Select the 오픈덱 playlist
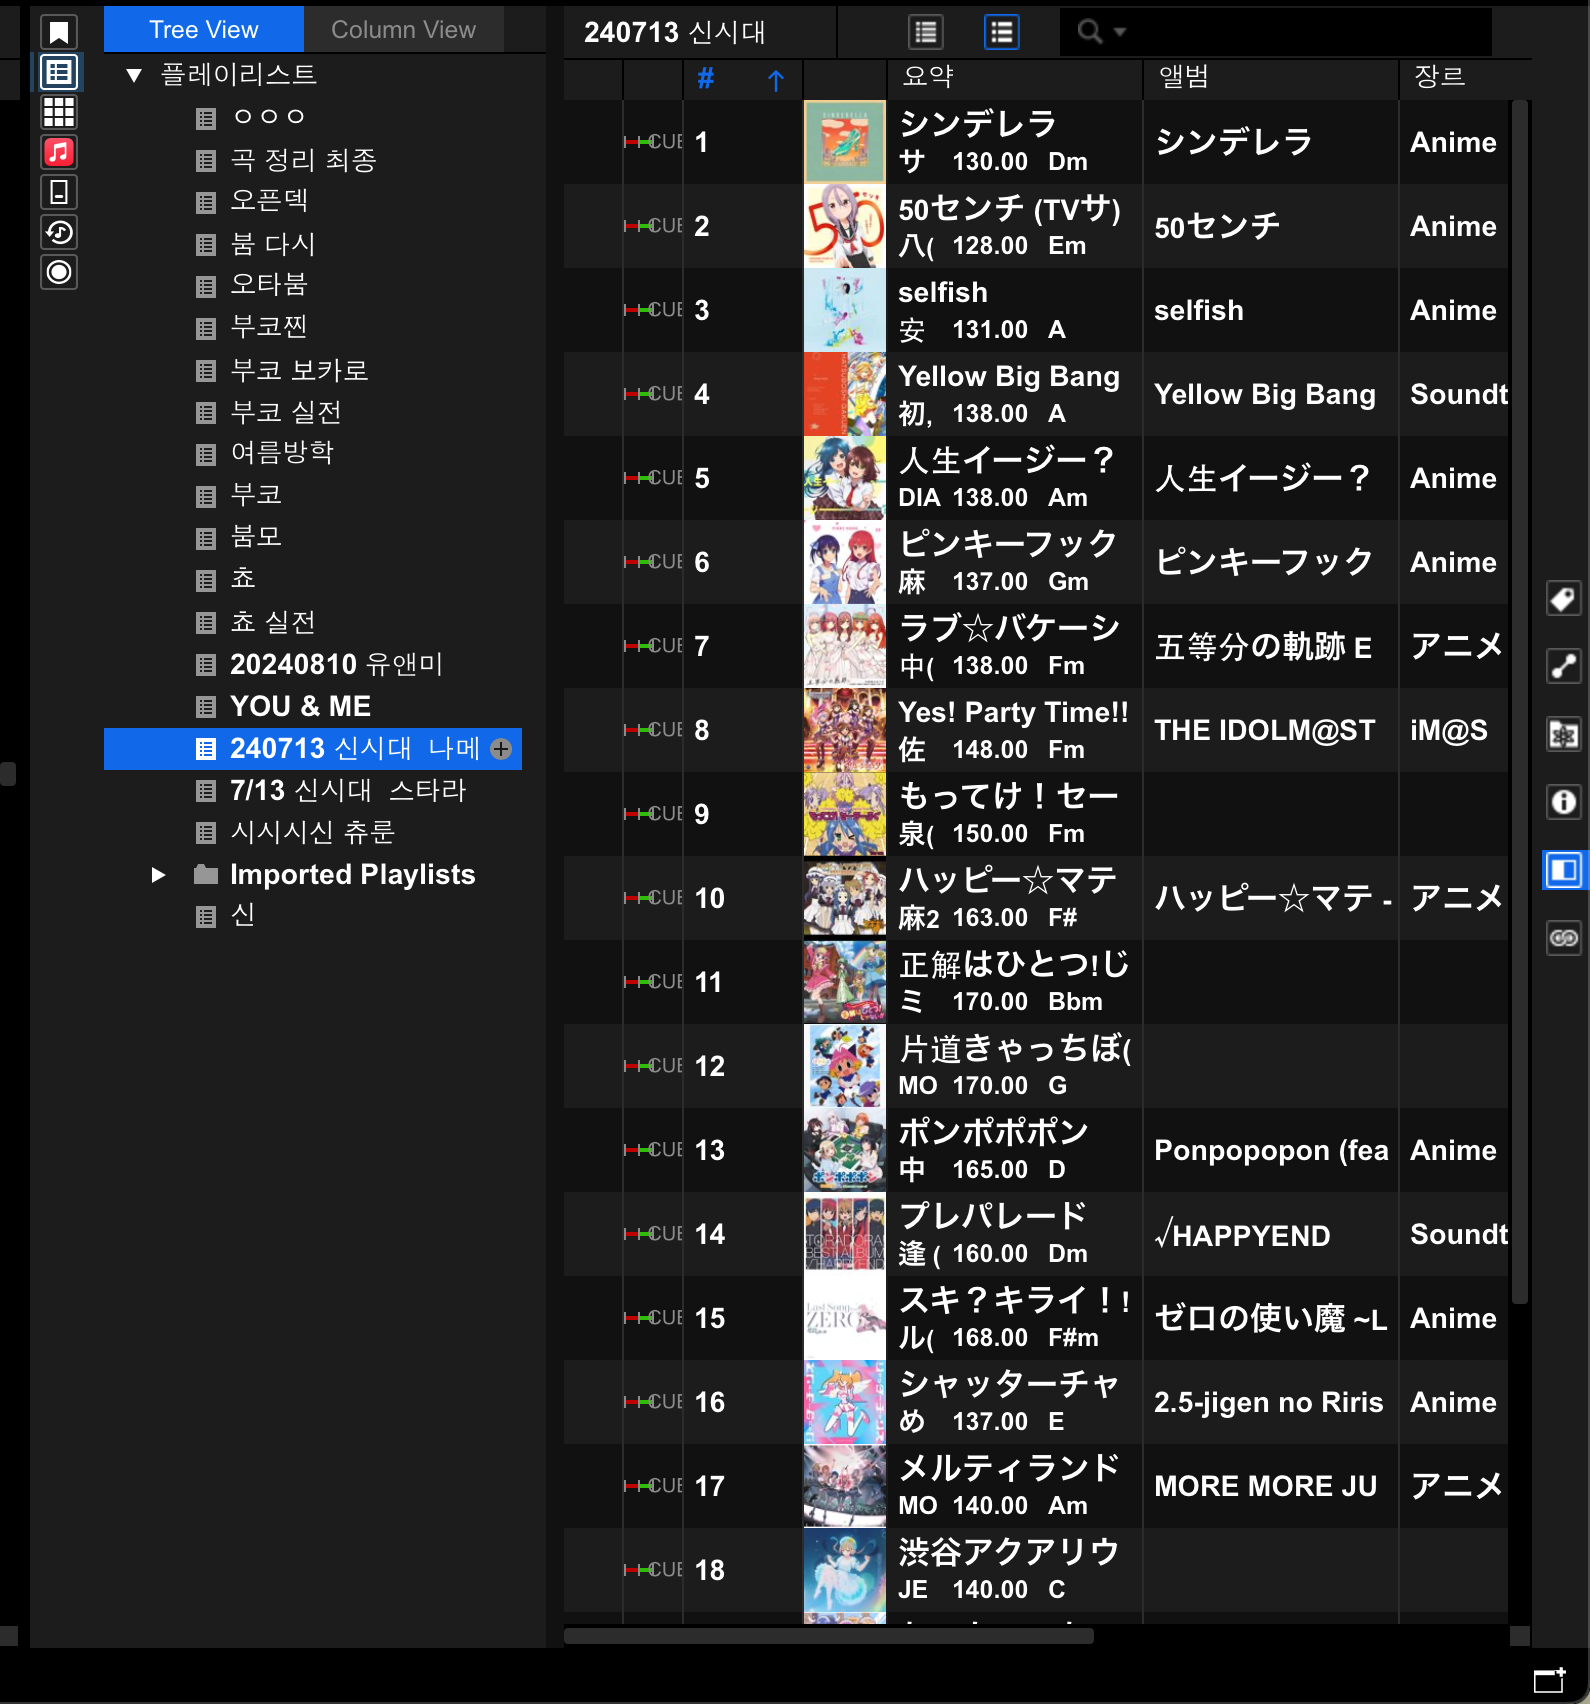 click(x=269, y=201)
